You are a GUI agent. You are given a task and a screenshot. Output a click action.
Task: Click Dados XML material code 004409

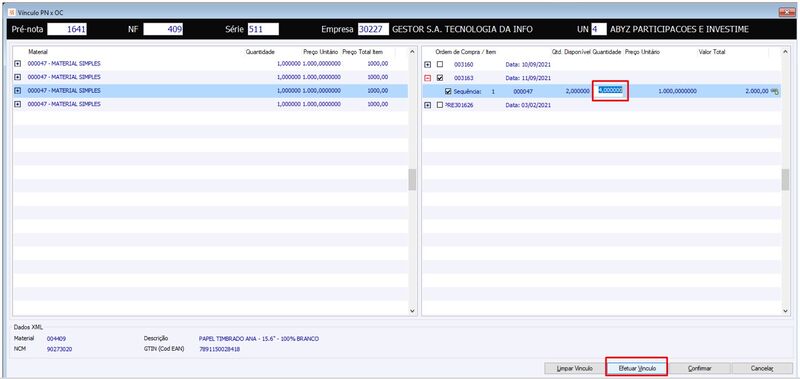tap(56, 339)
